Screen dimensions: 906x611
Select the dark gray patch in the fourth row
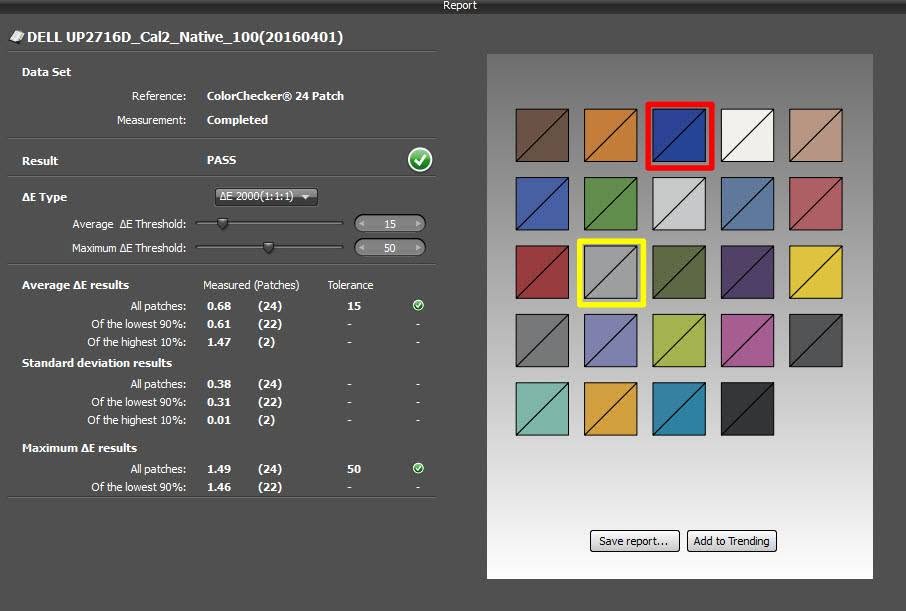(816, 340)
